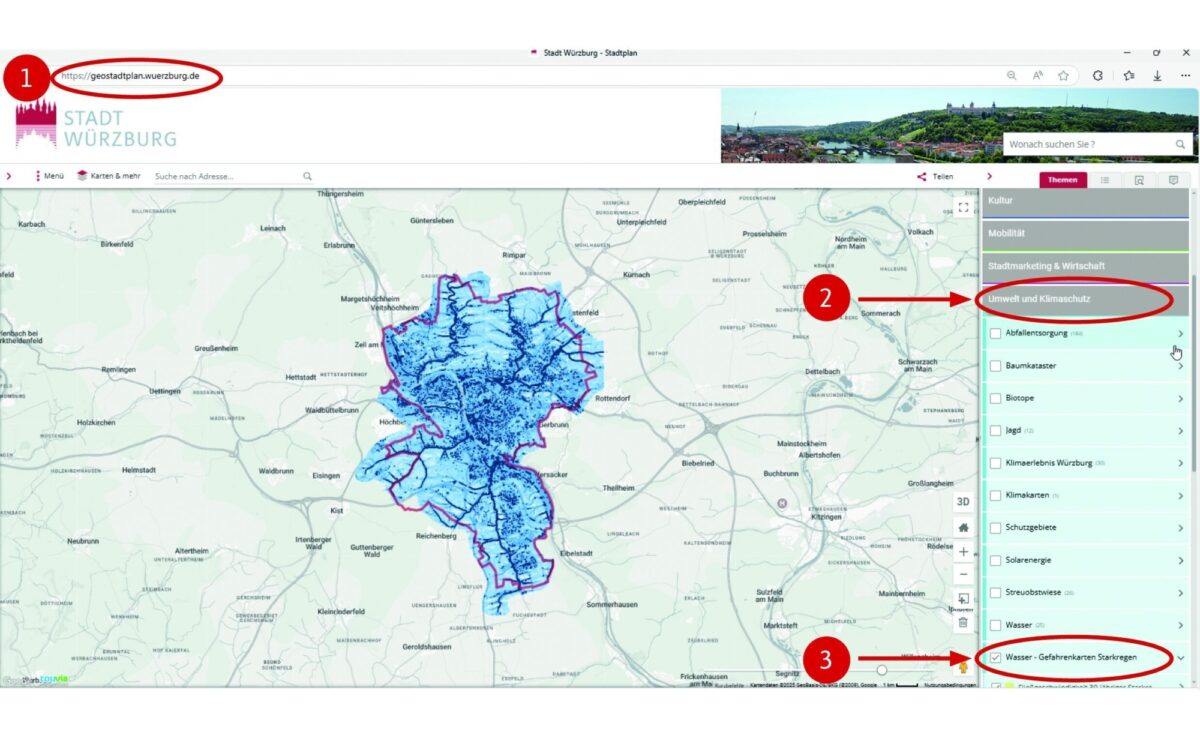1200x750 pixels.
Task: Activate the 3D map view icon
Action: click(962, 501)
